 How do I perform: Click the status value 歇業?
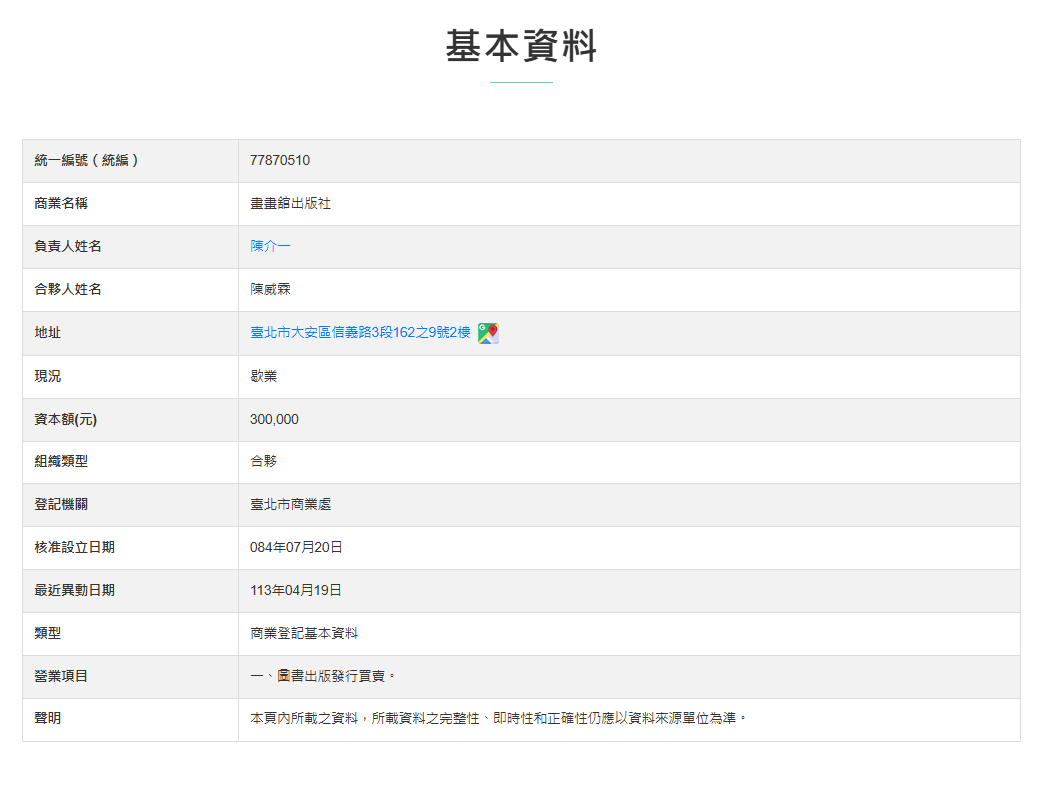click(x=264, y=376)
